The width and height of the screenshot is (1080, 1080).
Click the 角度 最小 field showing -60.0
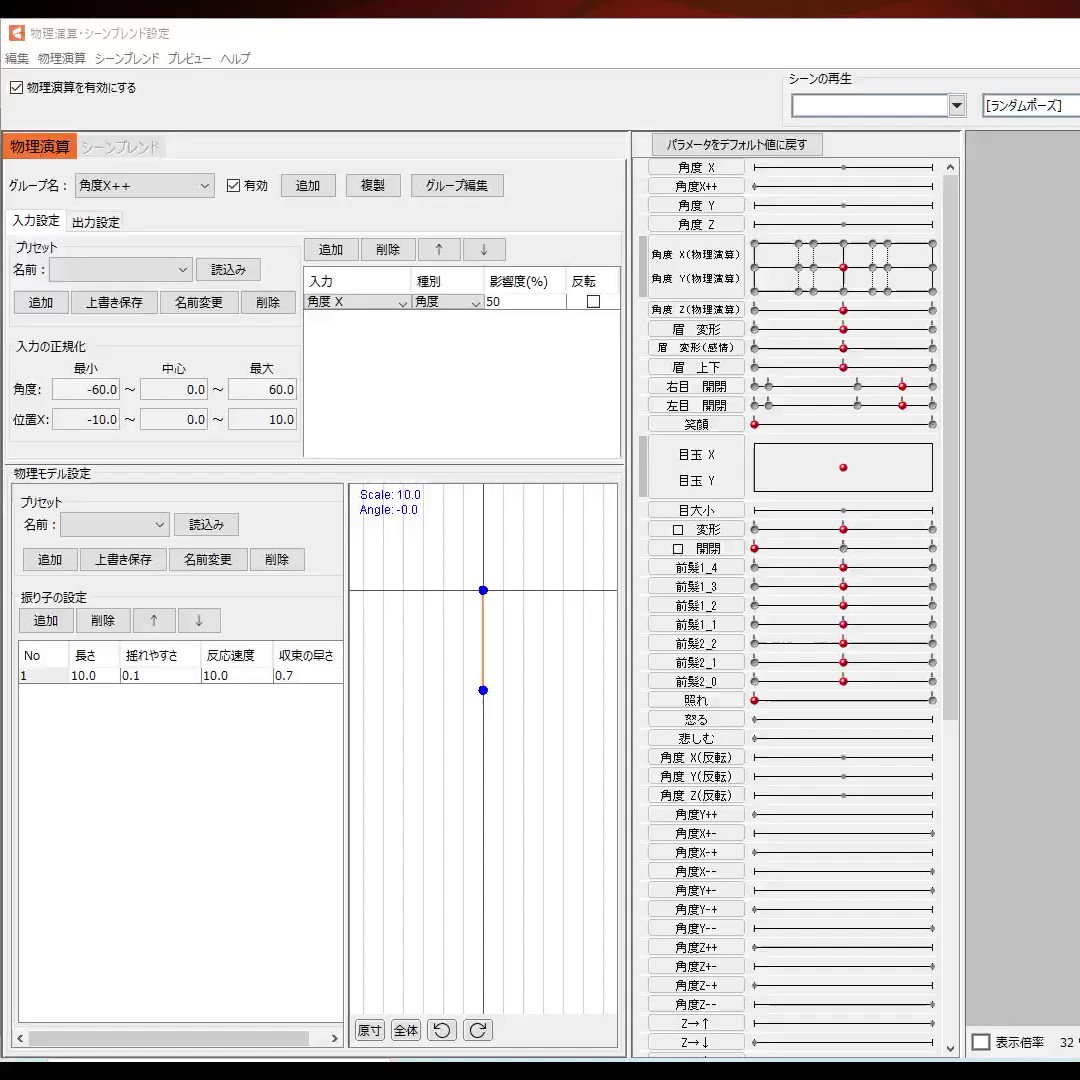click(x=86, y=389)
